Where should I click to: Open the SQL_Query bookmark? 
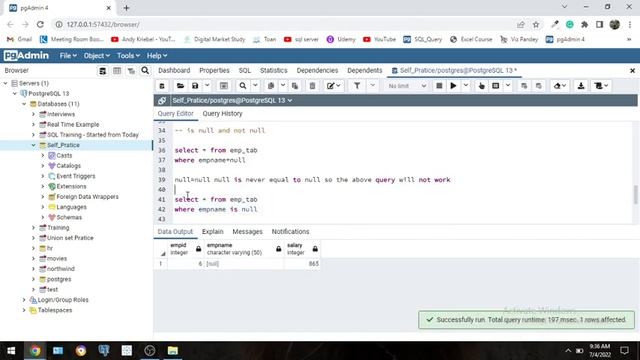tap(423, 39)
